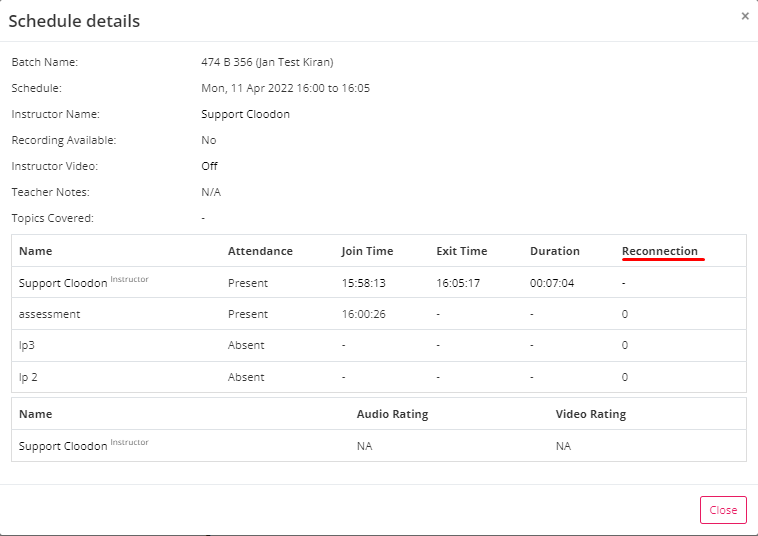The height and width of the screenshot is (536, 758).
Task: Click Support Cloodon in ratings table
Action: pyautogui.click(x=63, y=446)
